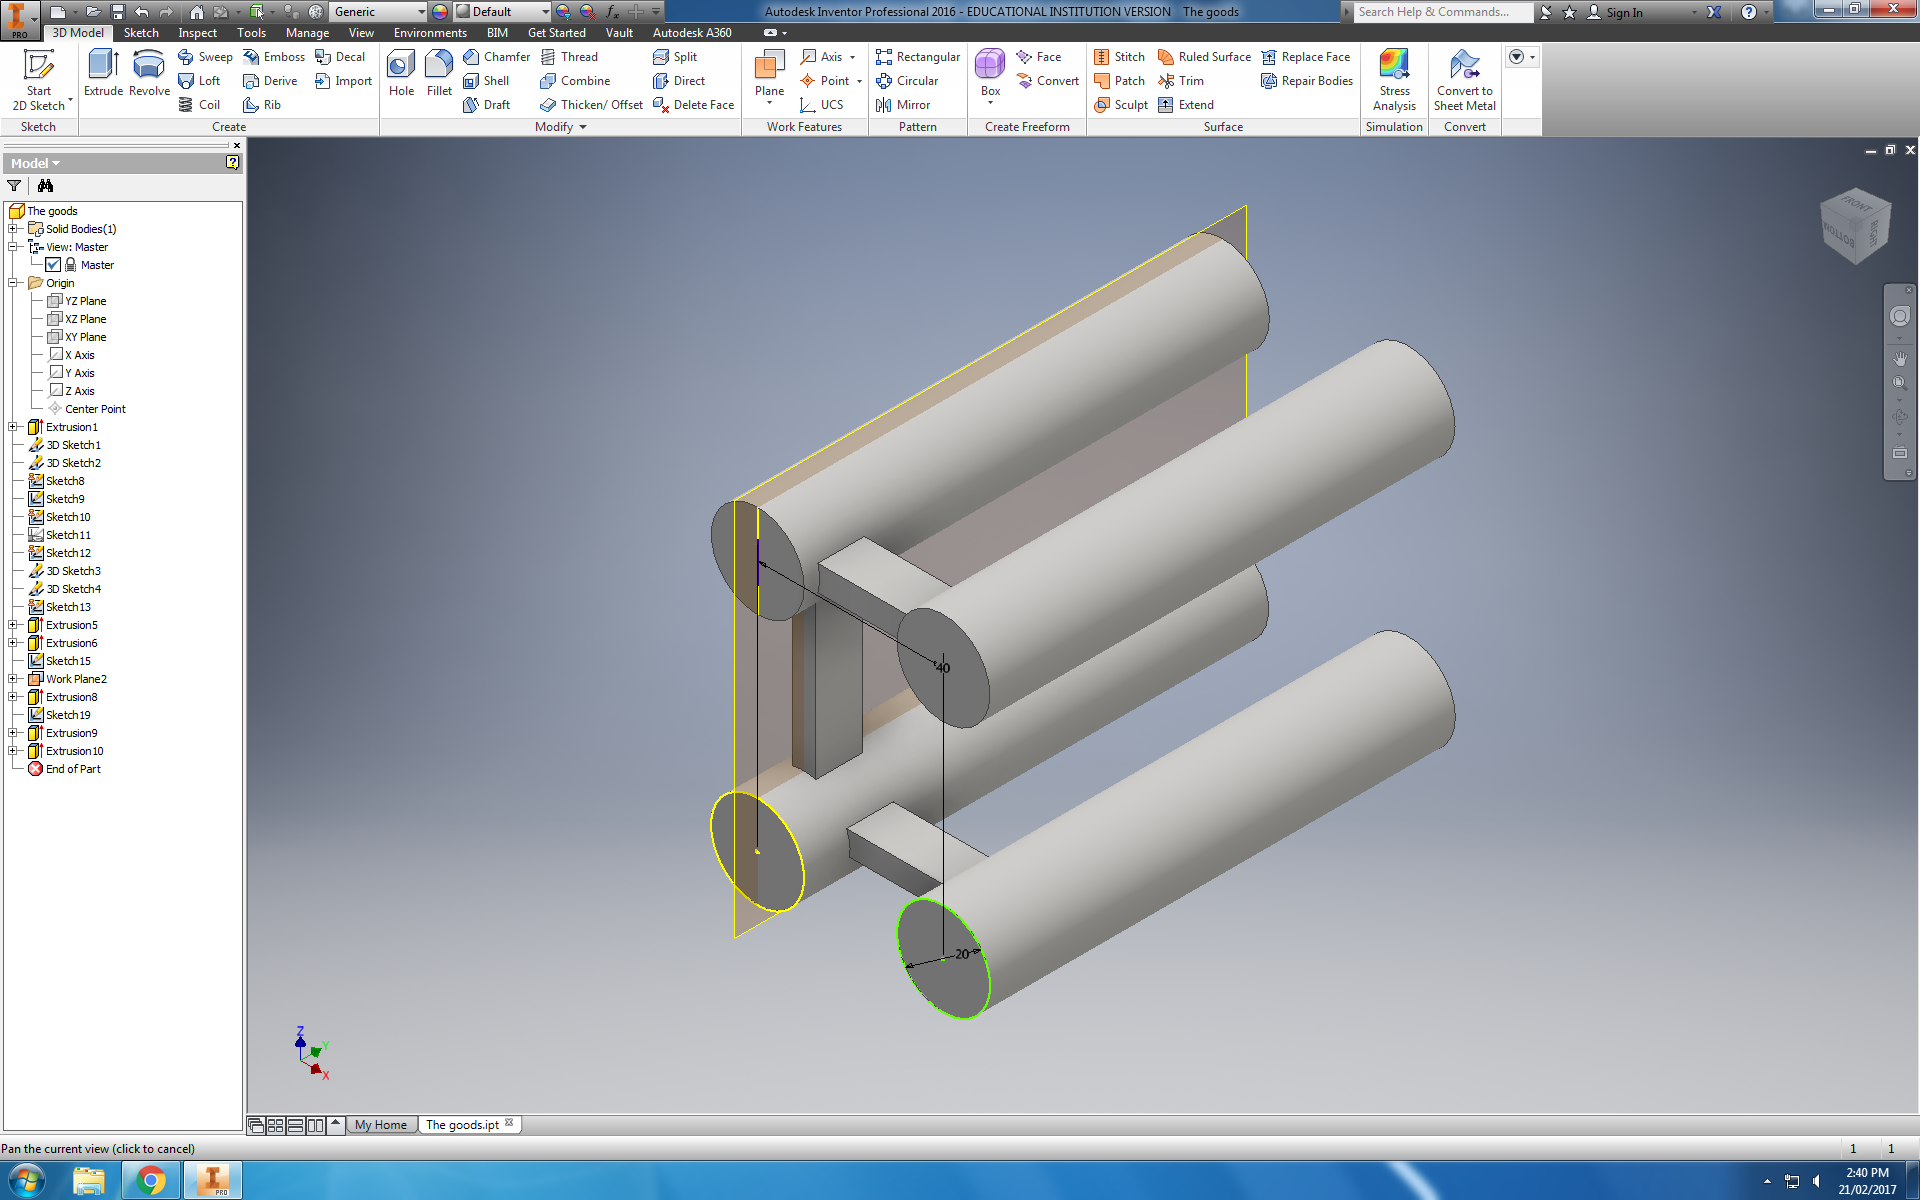Select the Sketch8 tree item
1920x1200 pixels.
pos(65,481)
